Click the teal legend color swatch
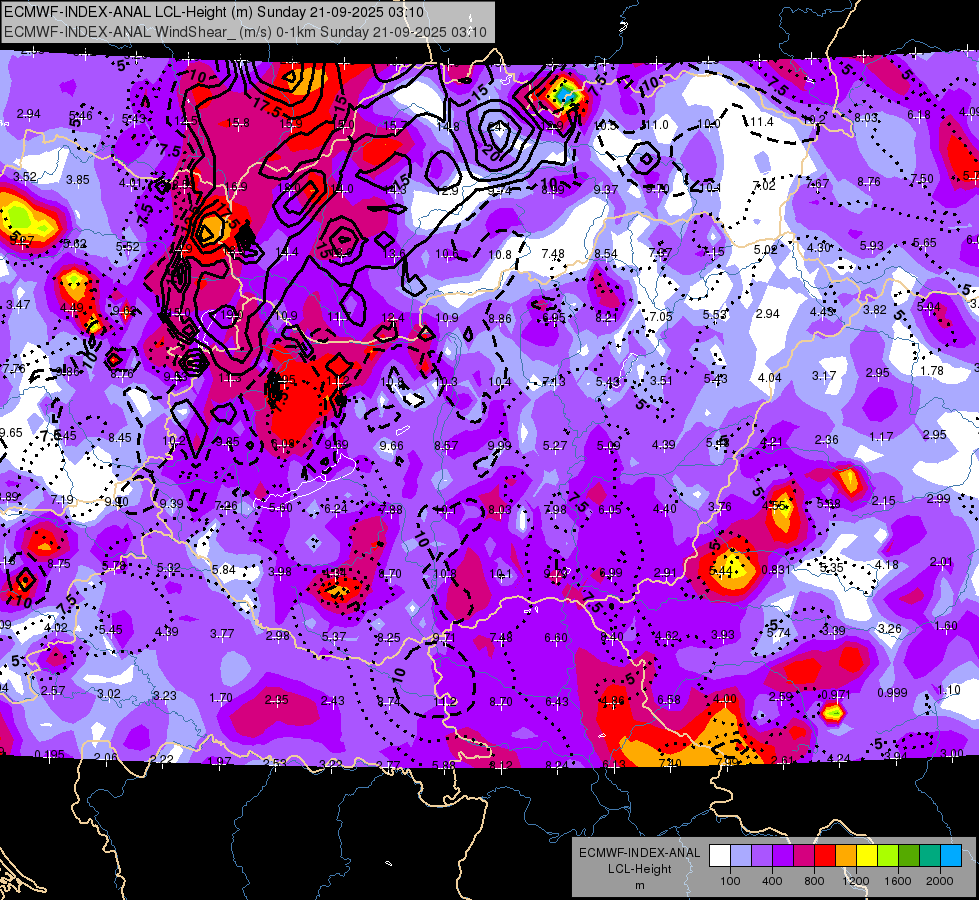The width and height of the screenshot is (979, 900). click(930, 856)
